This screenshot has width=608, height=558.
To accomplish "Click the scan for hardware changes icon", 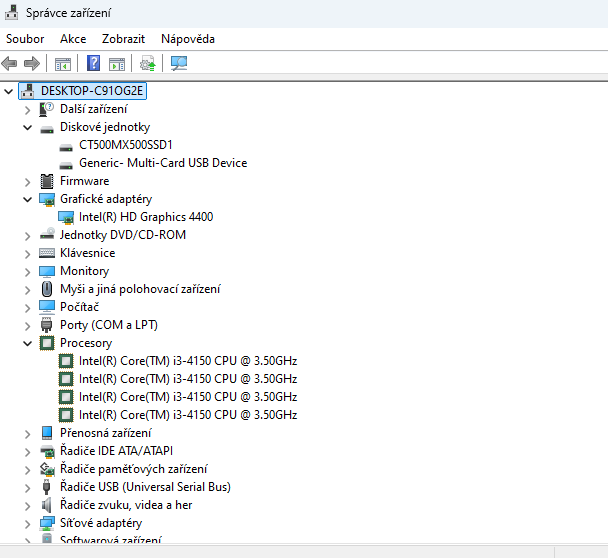I will click(x=179, y=63).
